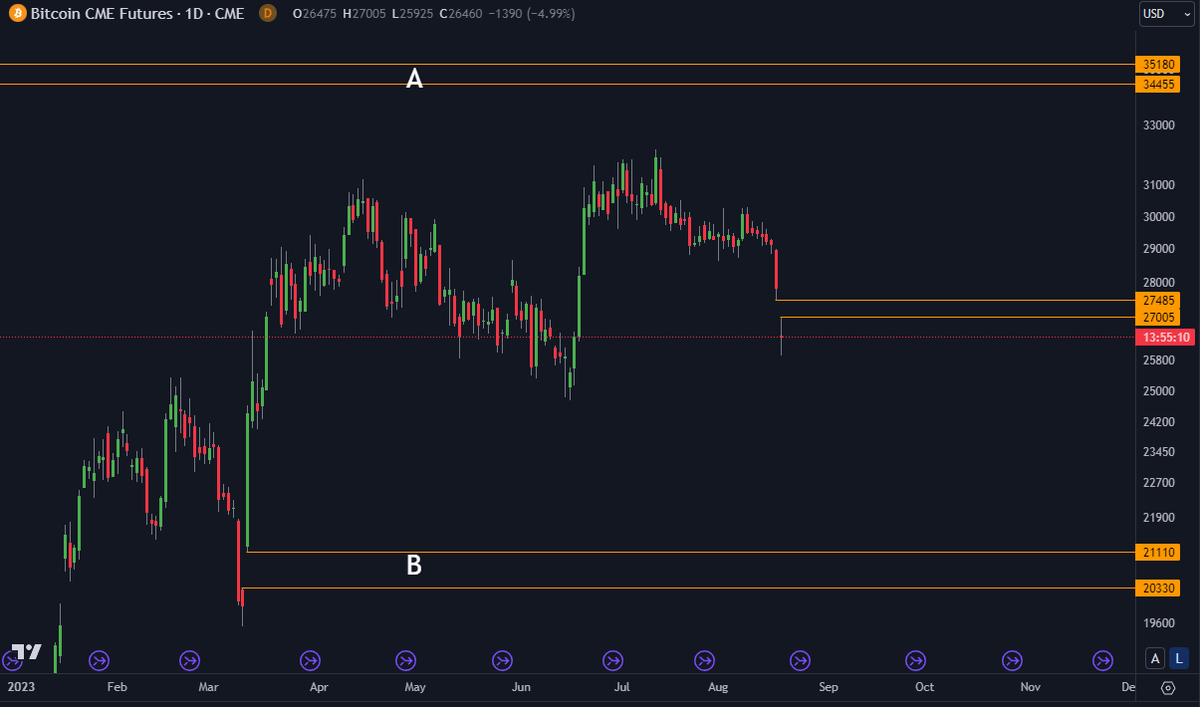1200x707 pixels.
Task: Toggle the A auto-scale button on the price axis
Action: (x=1155, y=658)
